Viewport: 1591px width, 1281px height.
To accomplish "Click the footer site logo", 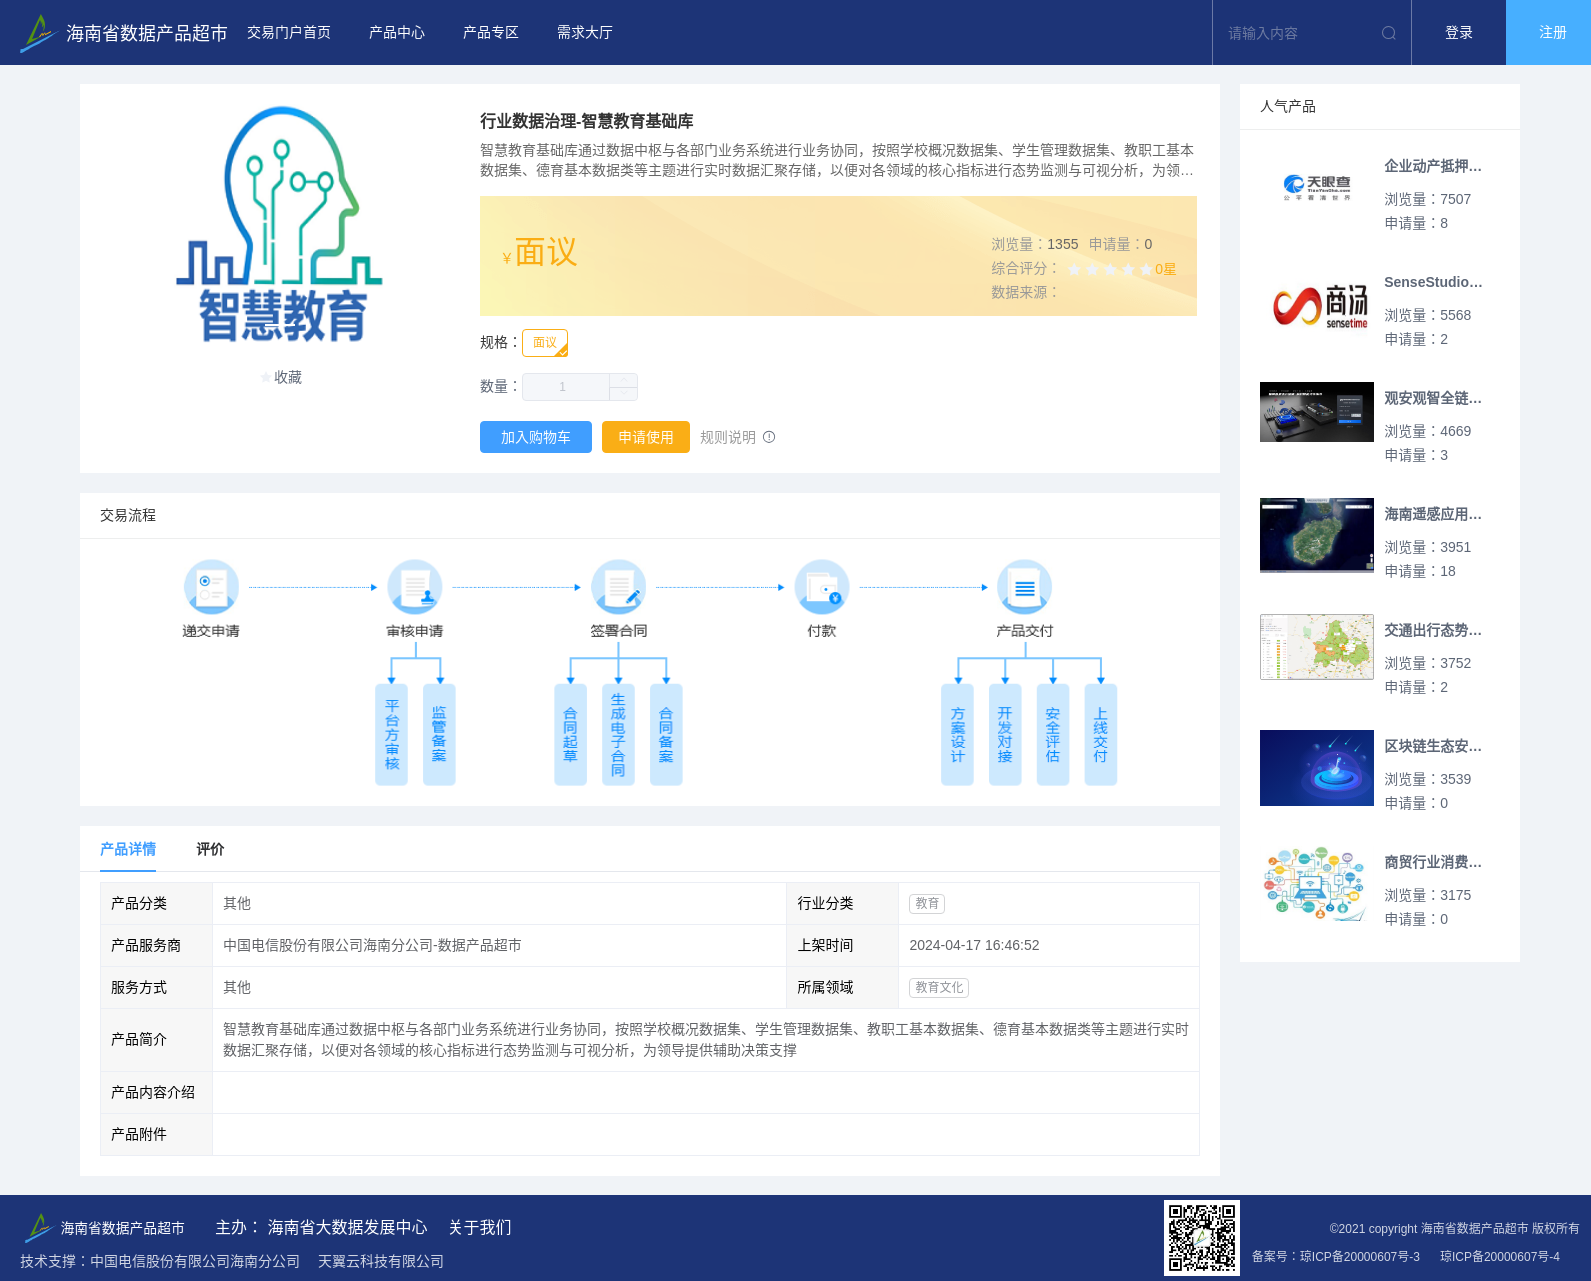I will click(x=38, y=1228).
